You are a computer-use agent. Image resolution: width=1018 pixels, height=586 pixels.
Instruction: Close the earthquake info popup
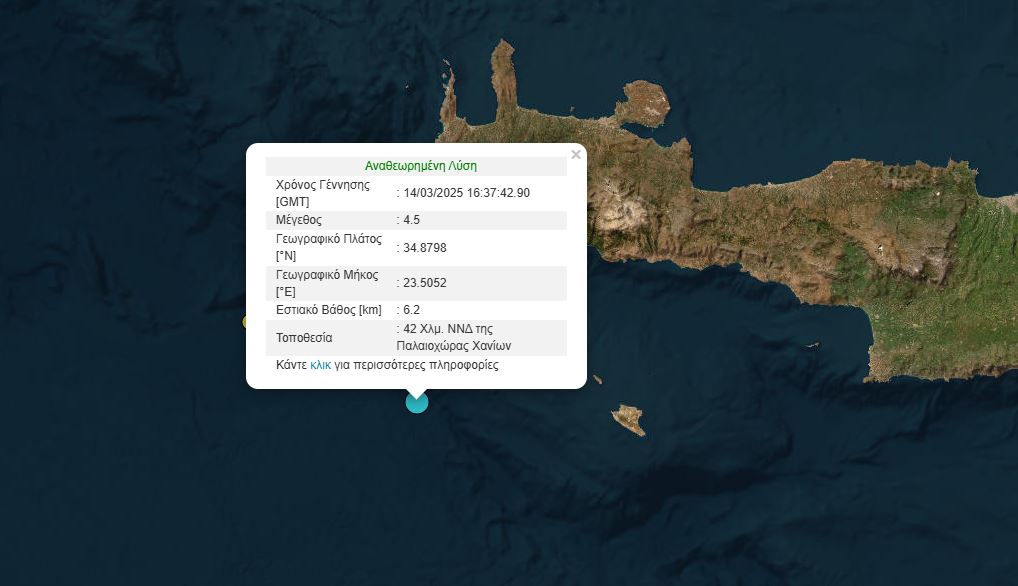575,155
